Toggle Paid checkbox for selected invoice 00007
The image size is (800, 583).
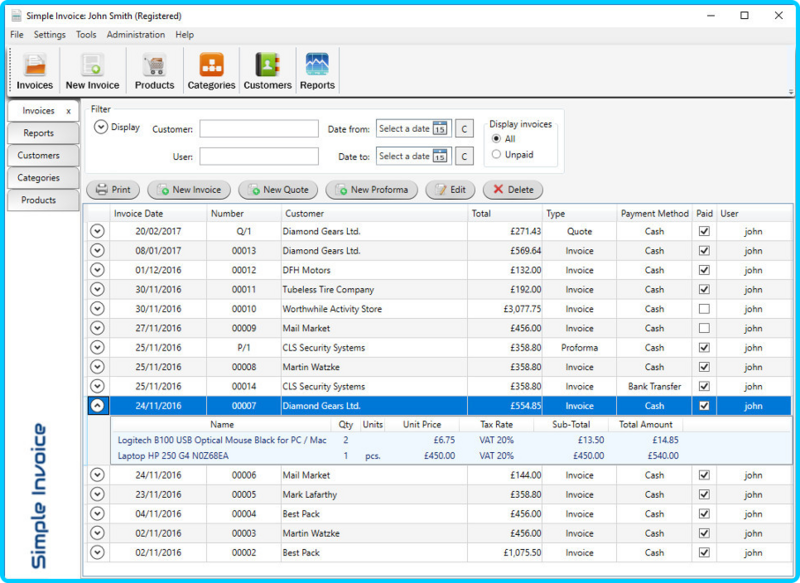[704, 405]
